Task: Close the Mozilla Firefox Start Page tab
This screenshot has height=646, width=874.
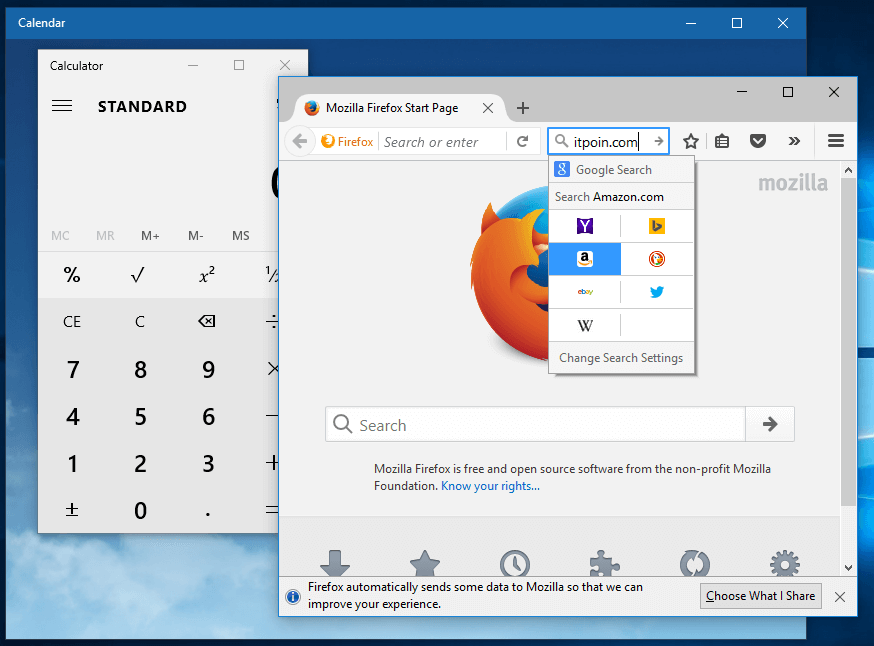Action: 488,108
